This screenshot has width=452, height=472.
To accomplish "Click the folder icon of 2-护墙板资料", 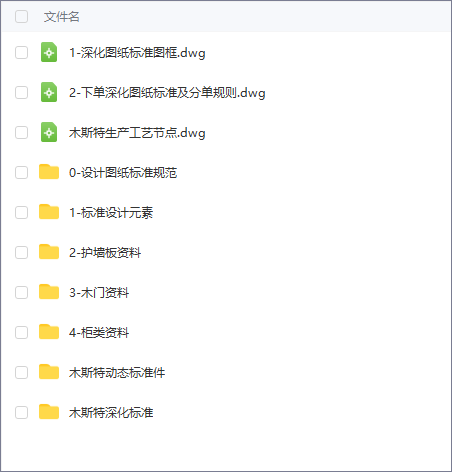I will [49, 252].
